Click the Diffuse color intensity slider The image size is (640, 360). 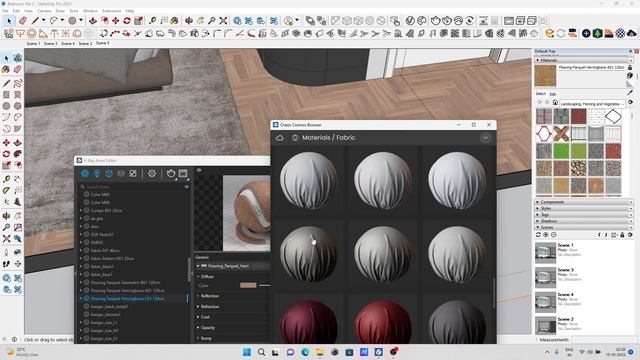[264, 285]
